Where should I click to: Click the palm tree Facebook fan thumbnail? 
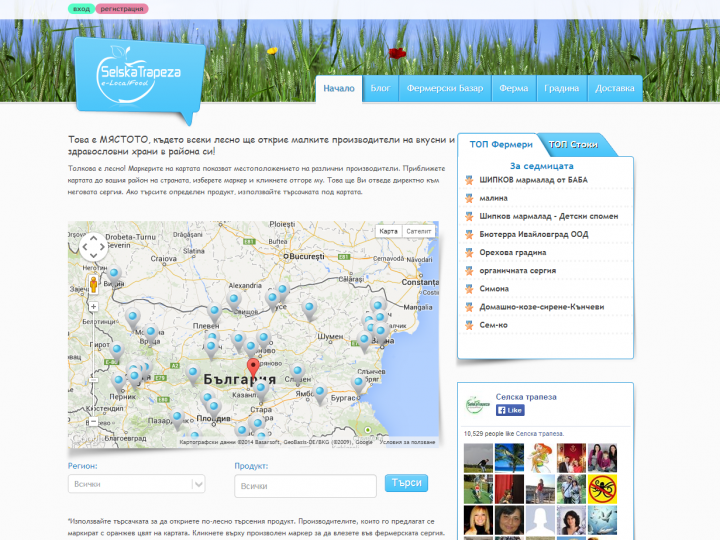pyautogui.click(x=509, y=458)
